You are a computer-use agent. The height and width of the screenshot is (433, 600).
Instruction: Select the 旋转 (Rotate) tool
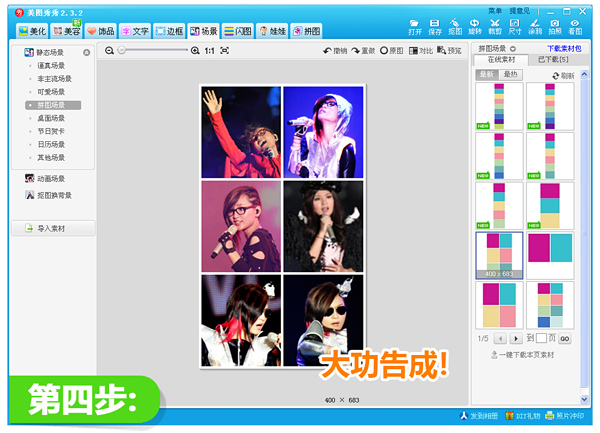475,25
